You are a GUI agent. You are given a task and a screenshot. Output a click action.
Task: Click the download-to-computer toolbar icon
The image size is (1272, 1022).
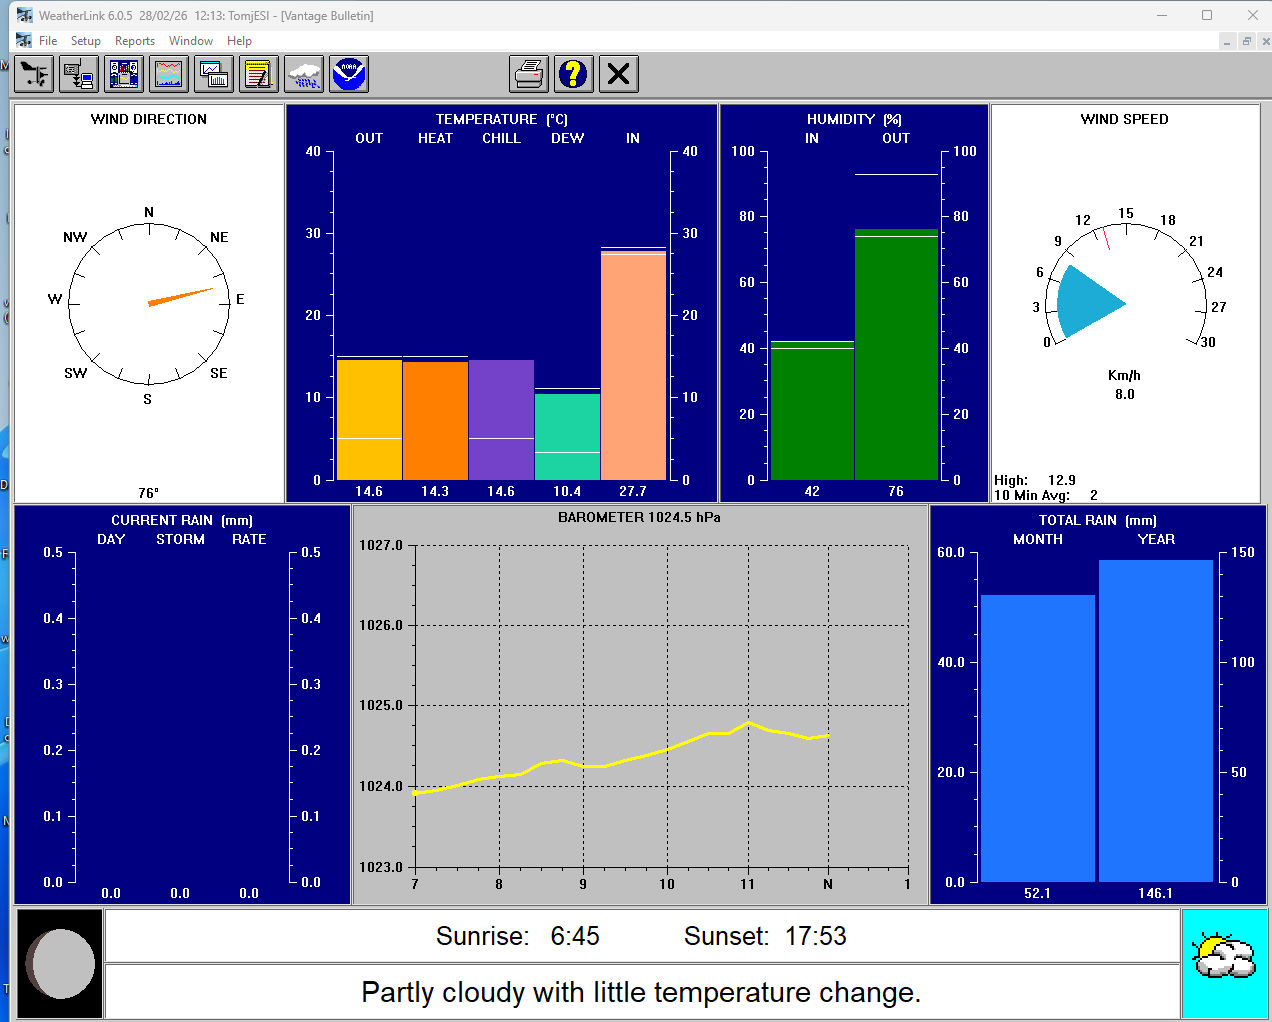[x=78, y=74]
